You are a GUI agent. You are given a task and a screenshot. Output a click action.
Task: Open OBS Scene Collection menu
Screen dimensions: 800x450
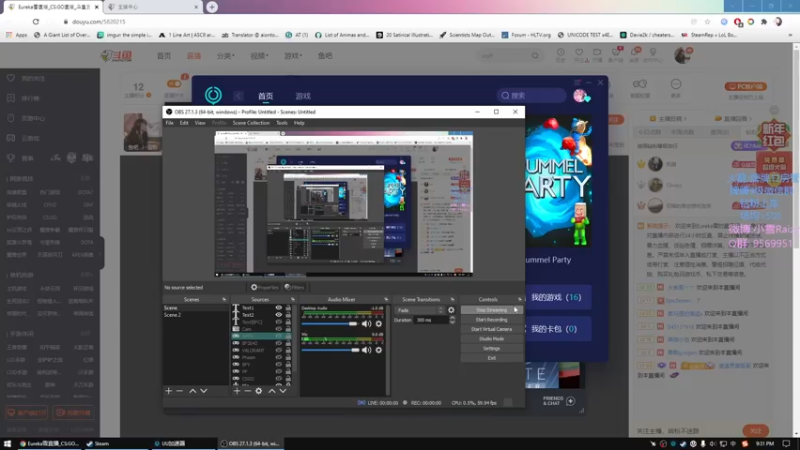tap(251, 123)
